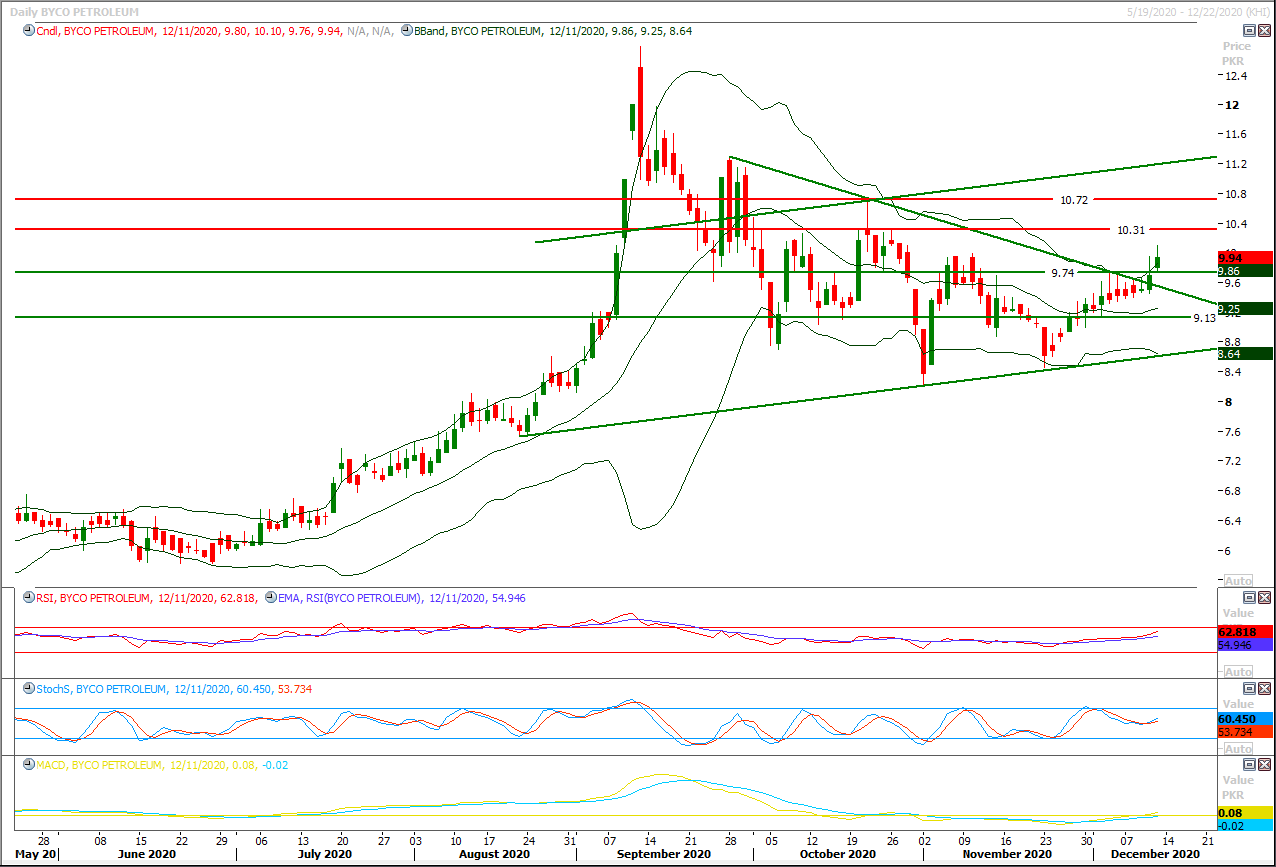Click the orange 53.734 stochastic value tag
This screenshot has height=867, width=1276.
(x=1244, y=732)
